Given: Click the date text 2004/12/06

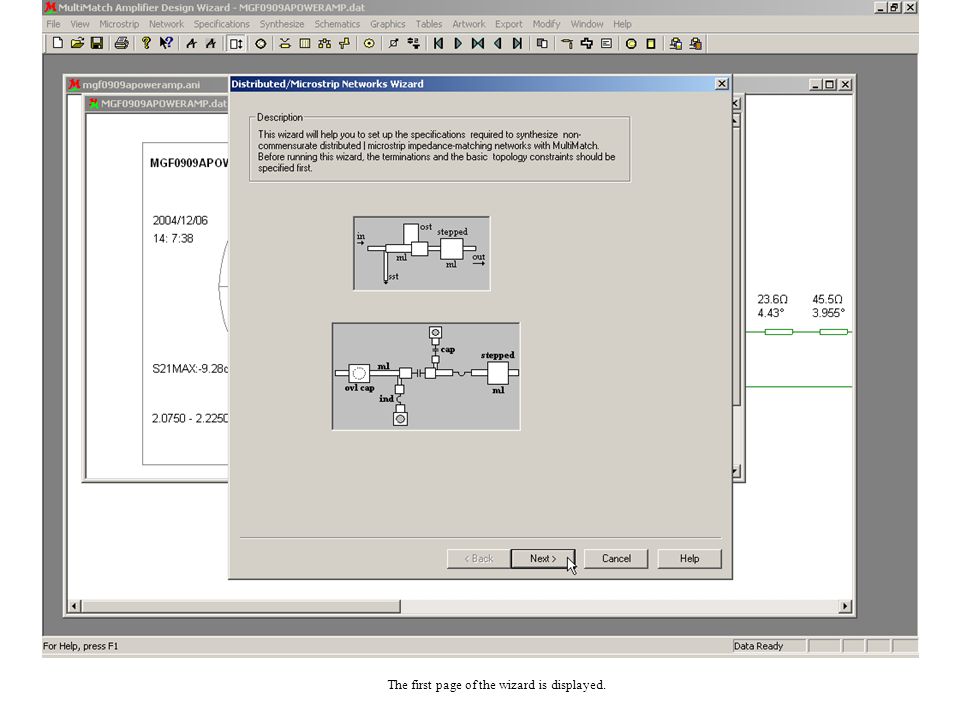Looking at the screenshot, I should (180, 220).
